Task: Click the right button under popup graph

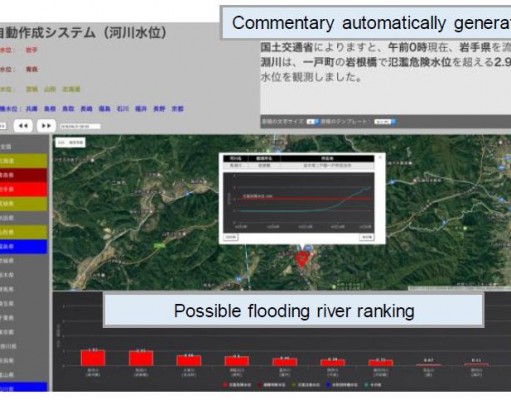Action: click(367, 237)
